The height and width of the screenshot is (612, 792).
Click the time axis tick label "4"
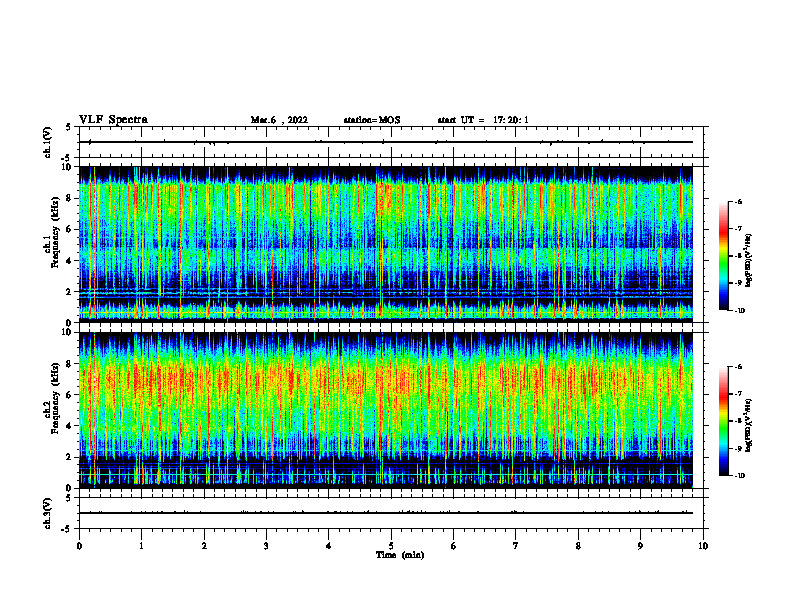[329, 546]
